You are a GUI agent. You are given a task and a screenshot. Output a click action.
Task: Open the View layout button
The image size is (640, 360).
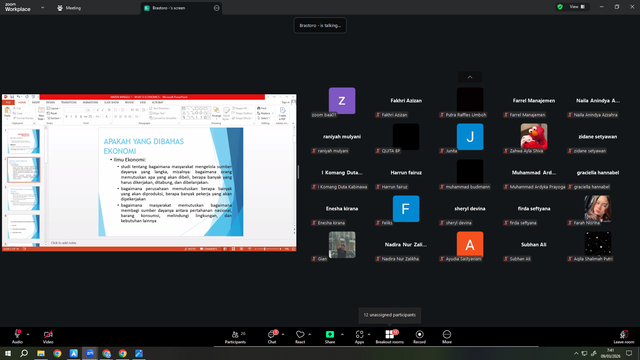(577, 7)
